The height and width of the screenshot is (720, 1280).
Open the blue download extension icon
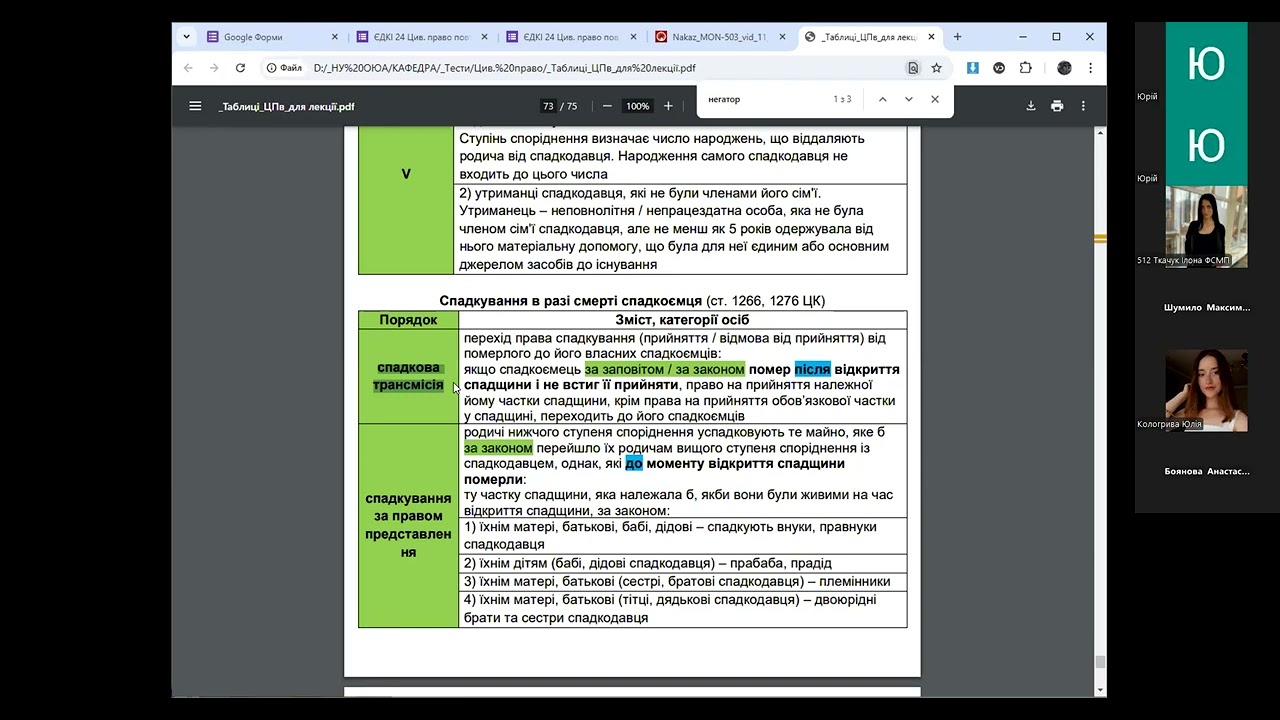coord(972,68)
